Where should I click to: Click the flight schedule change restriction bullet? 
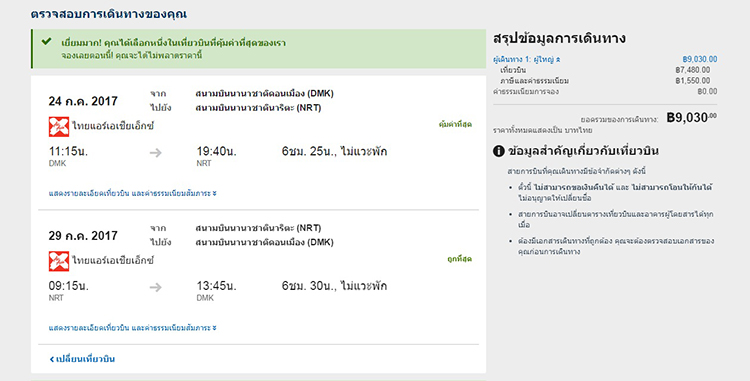tap(616, 219)
